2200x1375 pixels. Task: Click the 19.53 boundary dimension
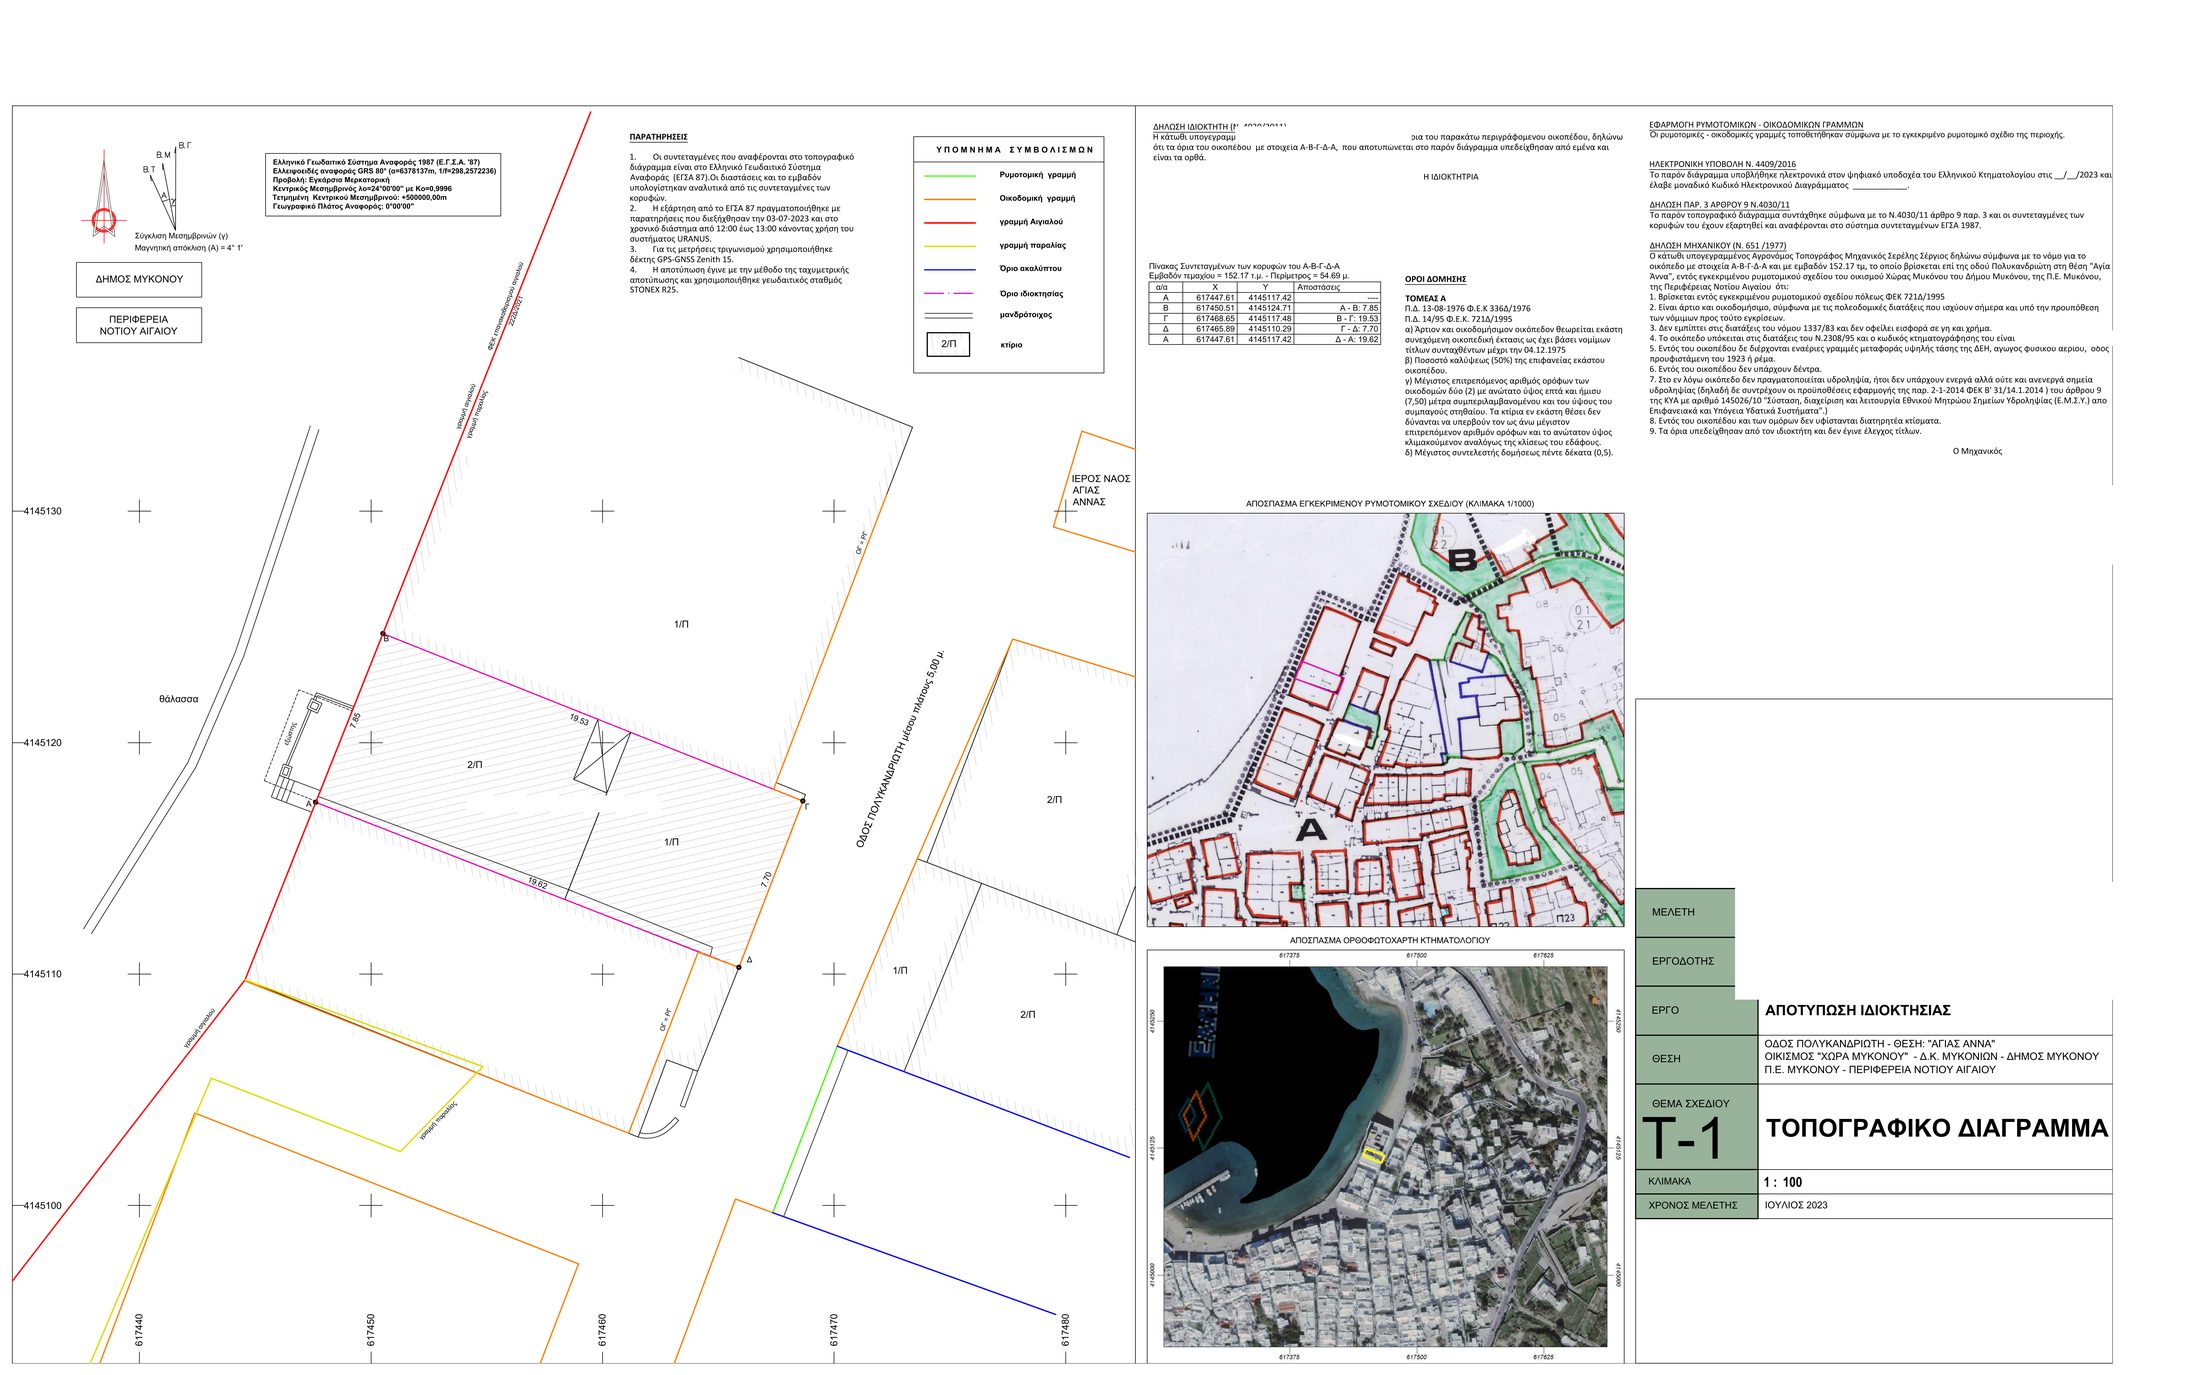(579, 720)
